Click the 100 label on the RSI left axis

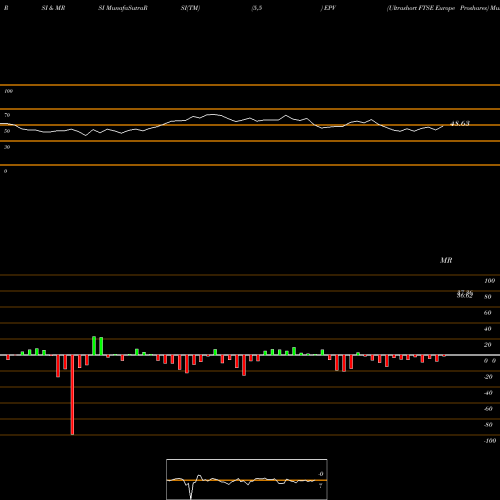click(x=8, y=91)
